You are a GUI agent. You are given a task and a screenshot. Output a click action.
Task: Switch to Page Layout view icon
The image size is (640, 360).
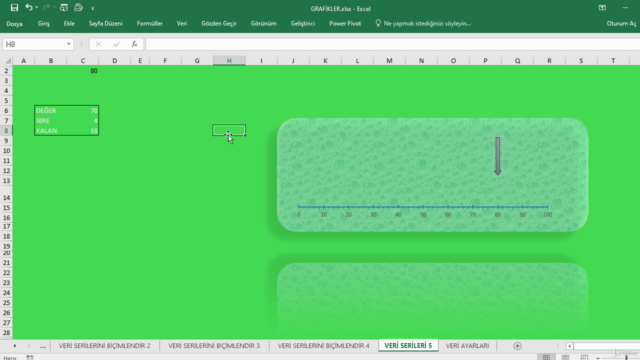tap(565, 357)
